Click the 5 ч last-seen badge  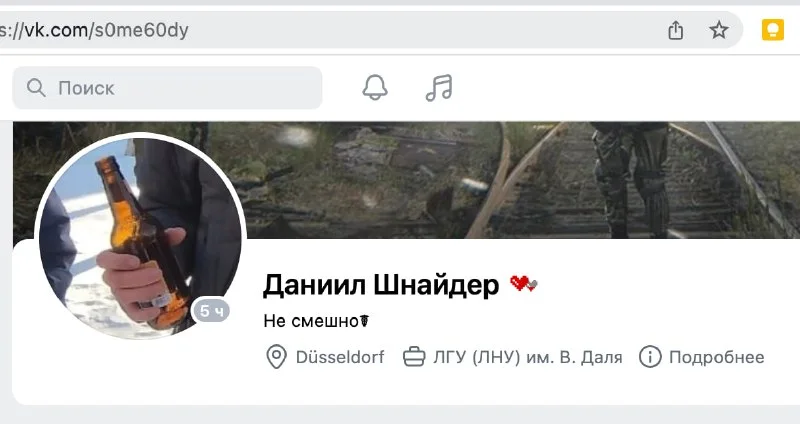(211, 311)
